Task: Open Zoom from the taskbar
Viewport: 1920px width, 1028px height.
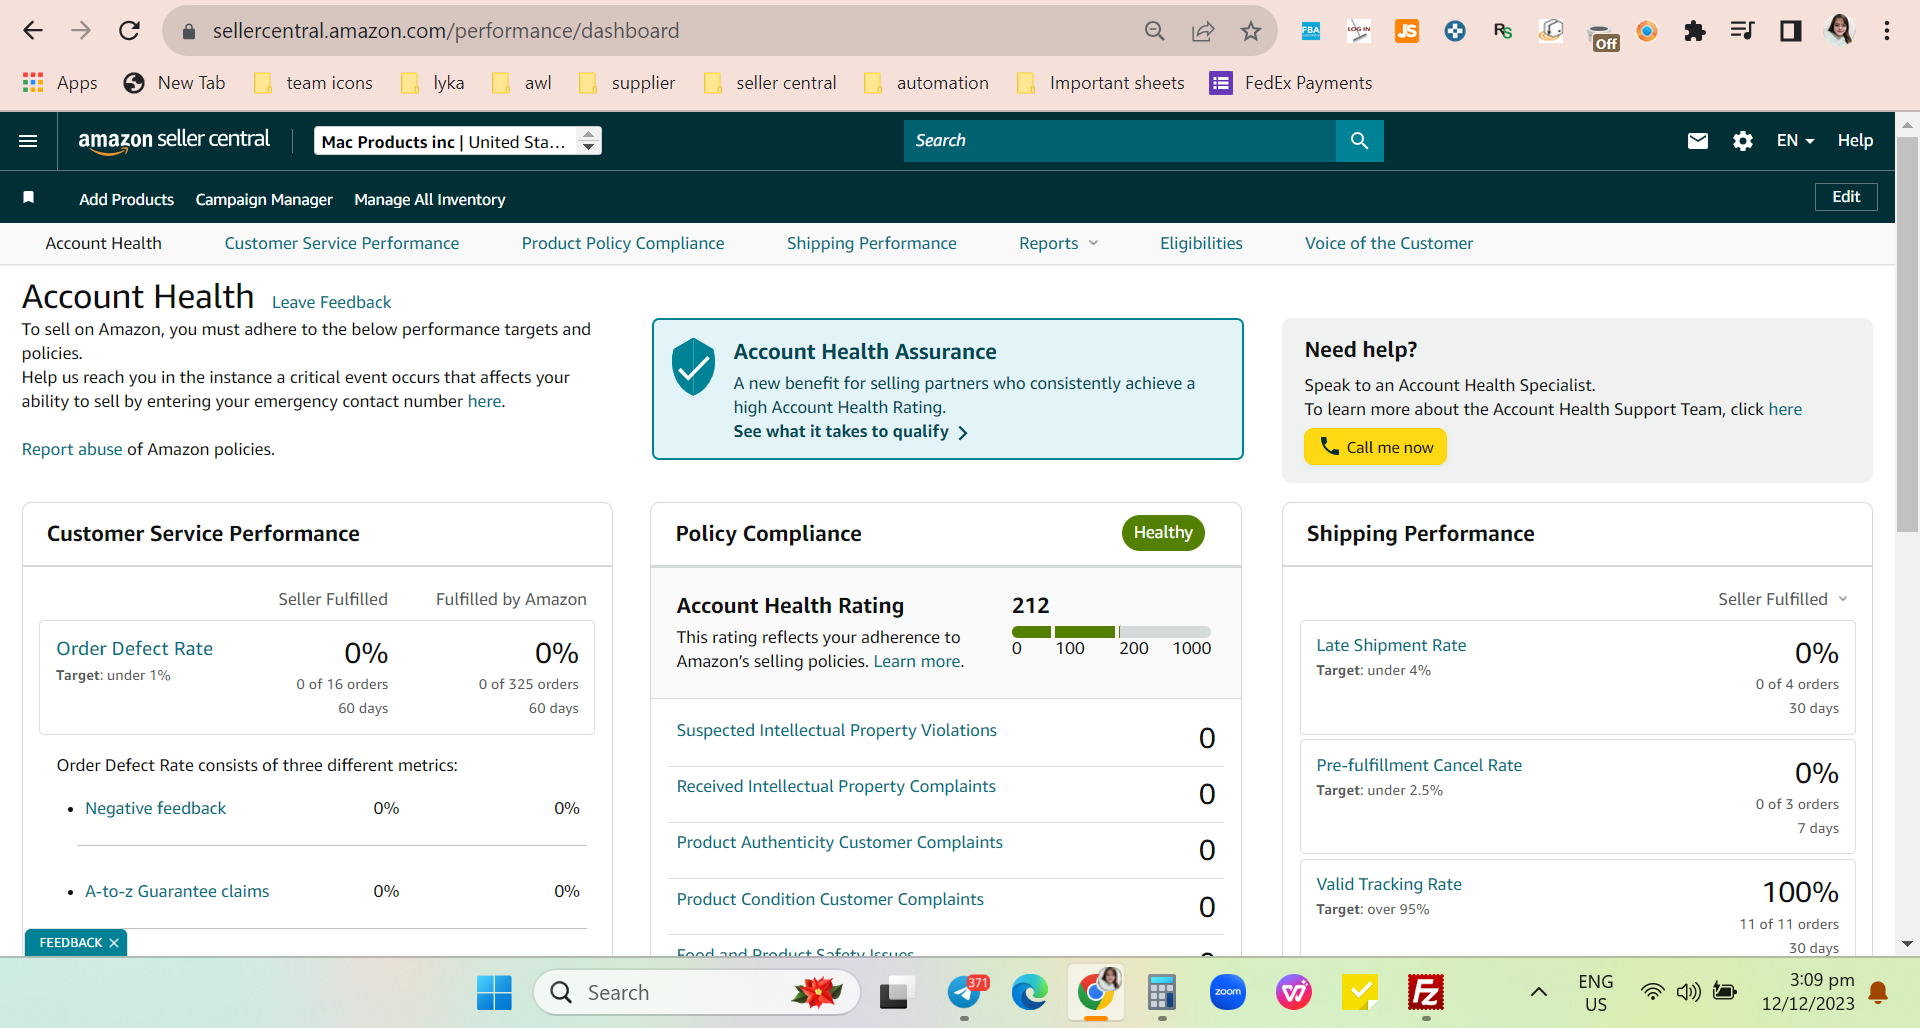Action: pyautogui.click(x=1228, y=993)
